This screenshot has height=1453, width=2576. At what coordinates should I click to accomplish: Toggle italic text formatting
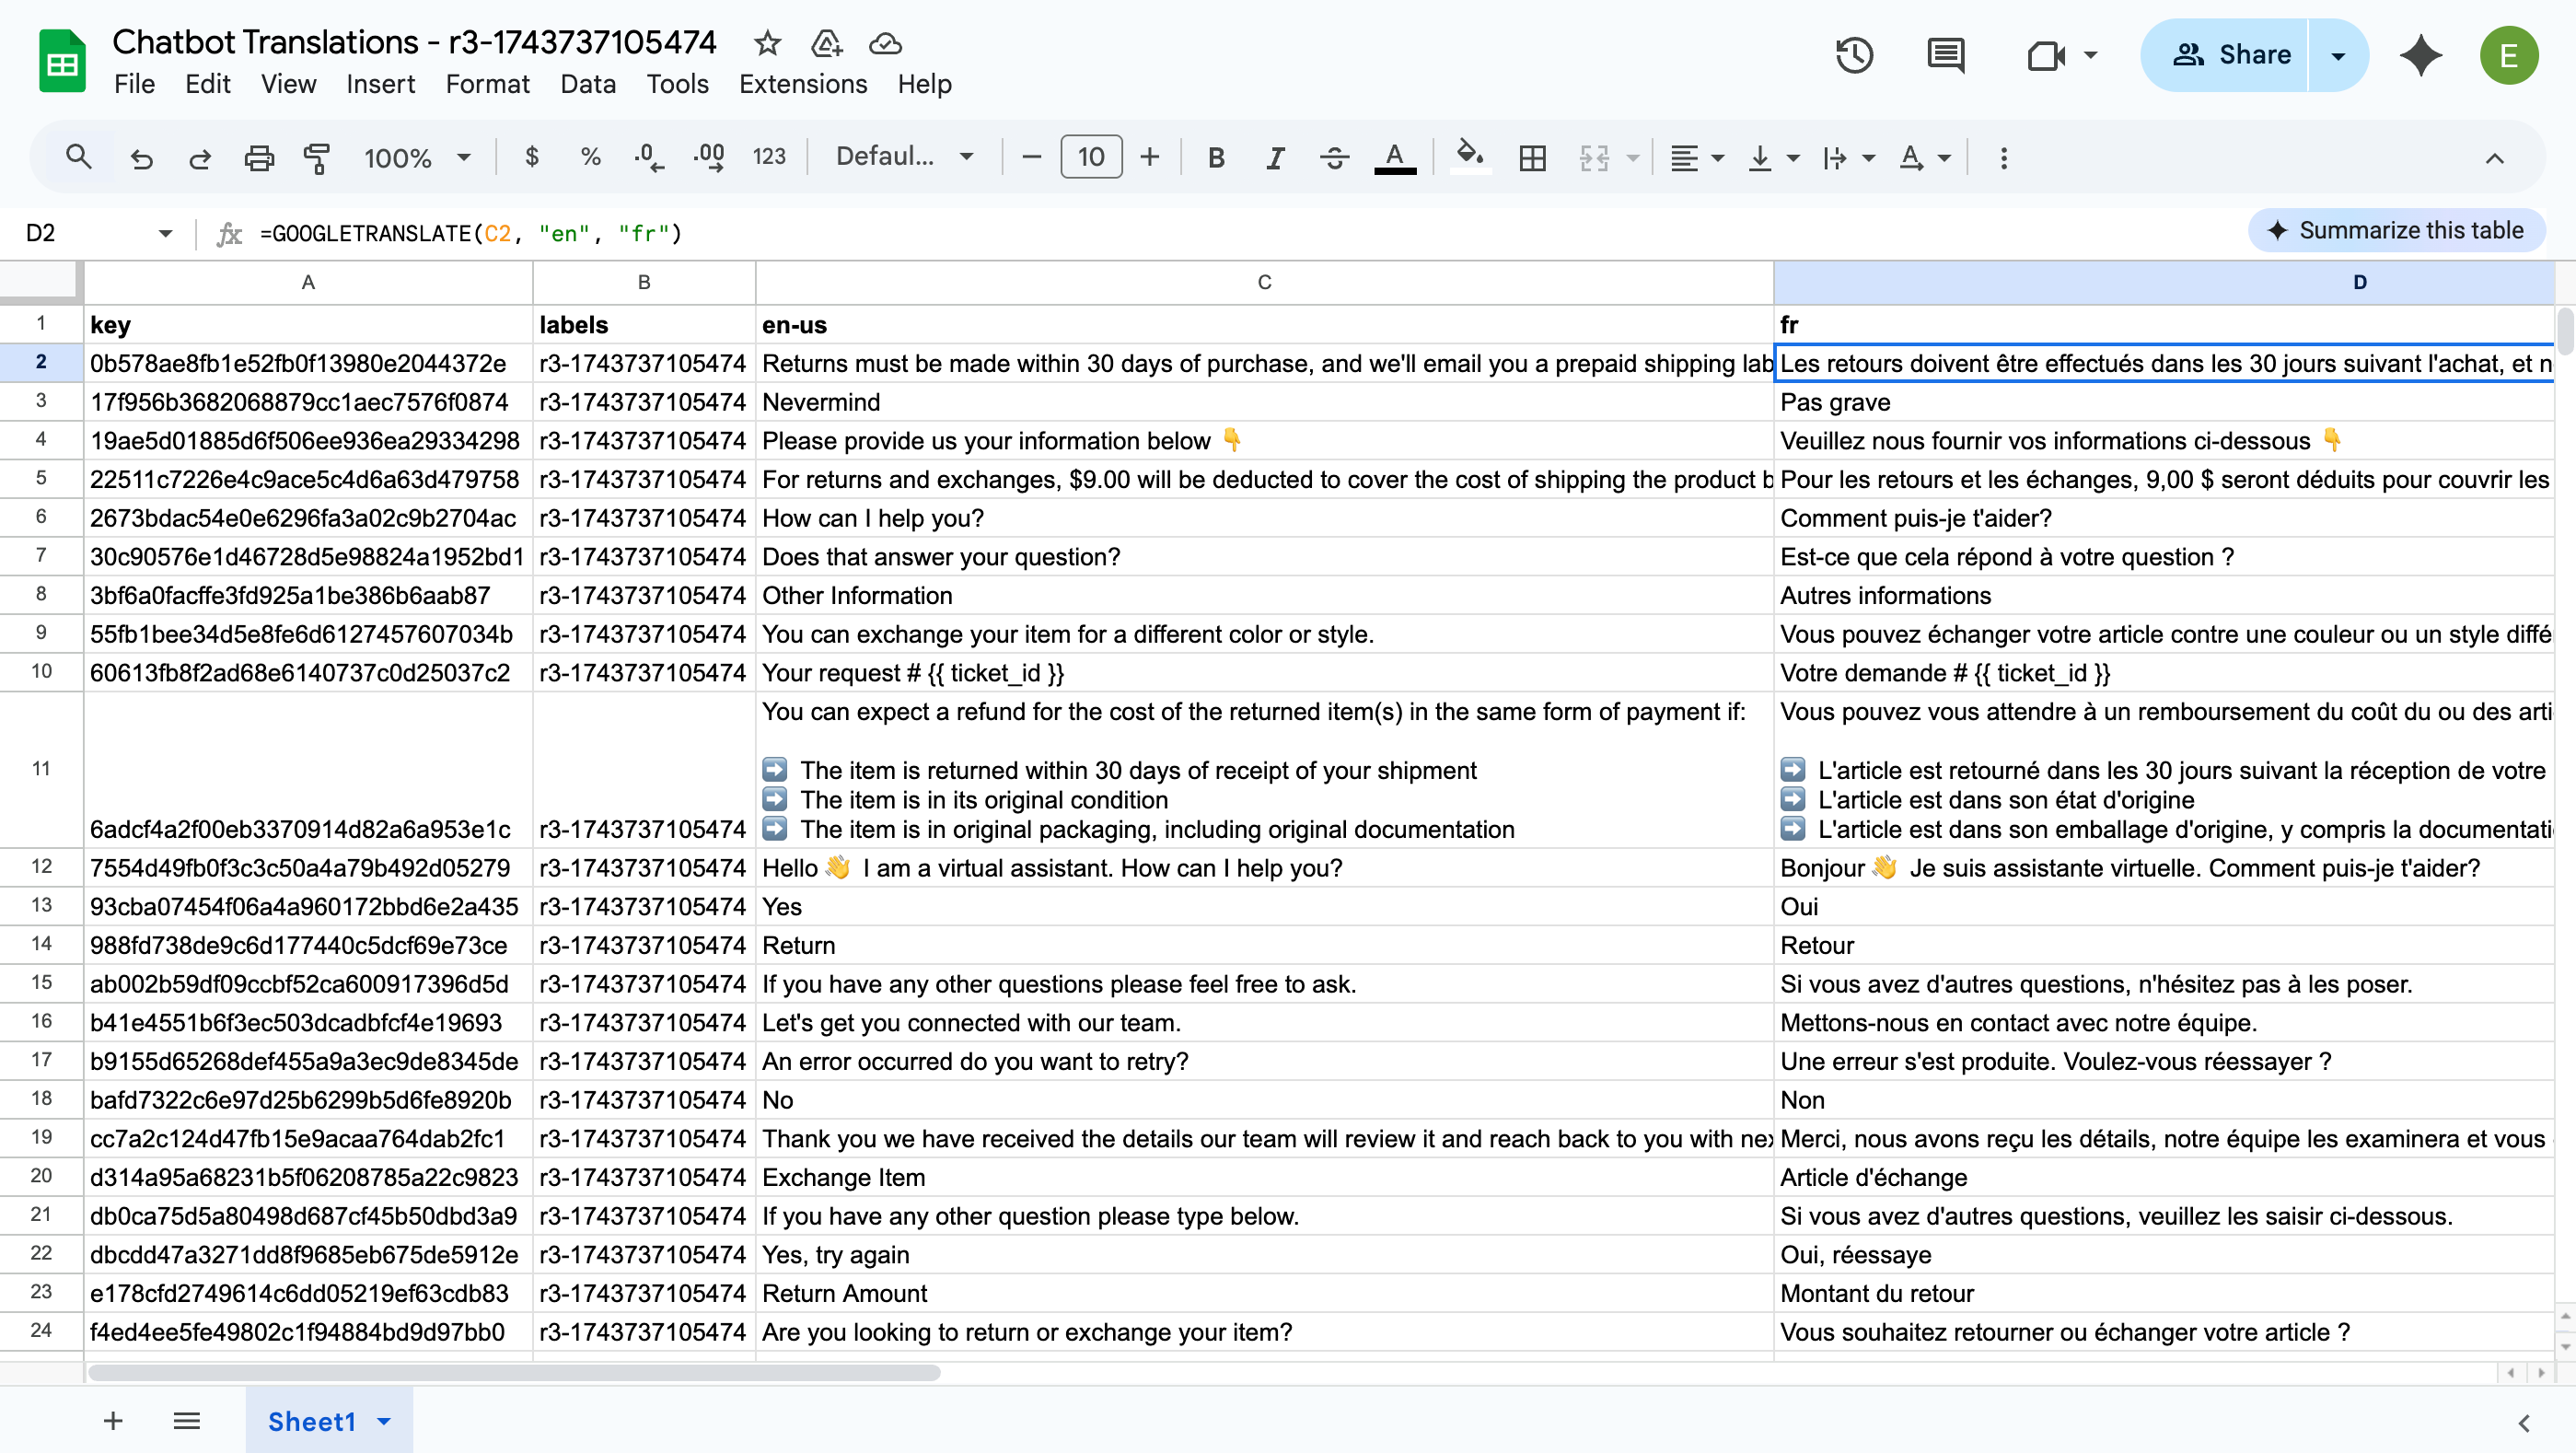click(1275, 157)
